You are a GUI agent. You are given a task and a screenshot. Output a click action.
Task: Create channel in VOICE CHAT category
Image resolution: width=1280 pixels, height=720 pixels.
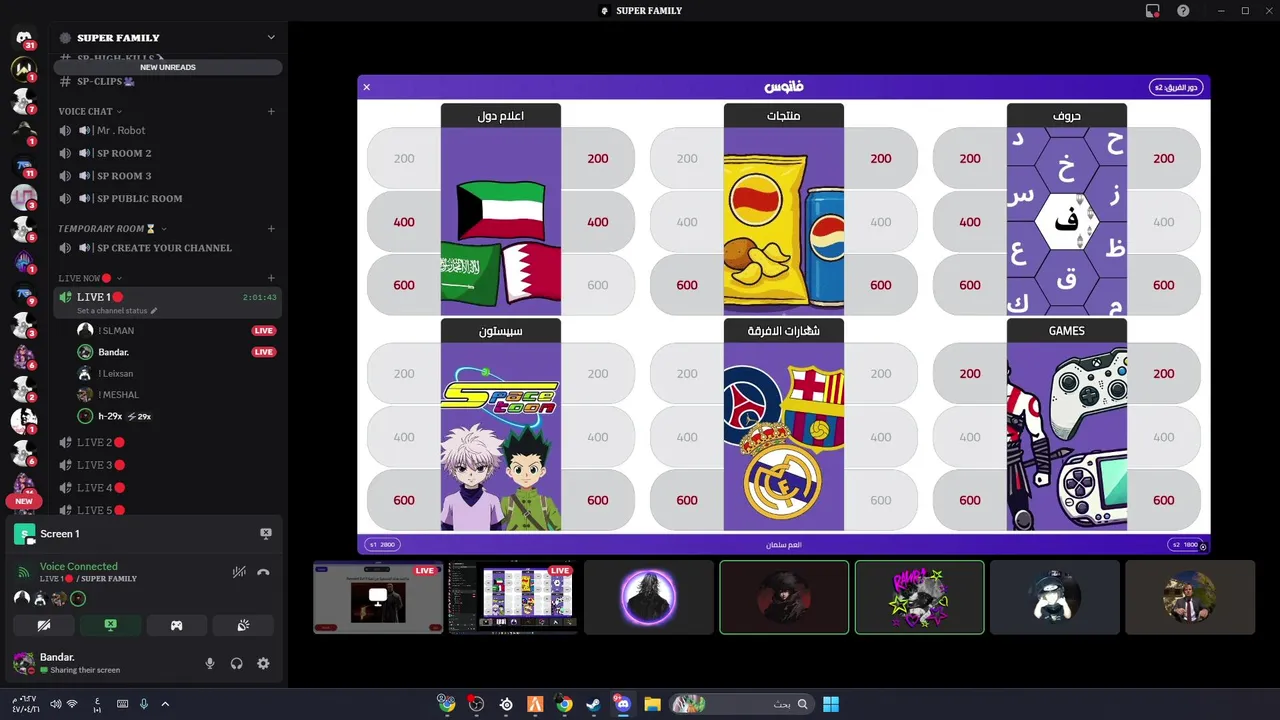(x=271, y=111)
